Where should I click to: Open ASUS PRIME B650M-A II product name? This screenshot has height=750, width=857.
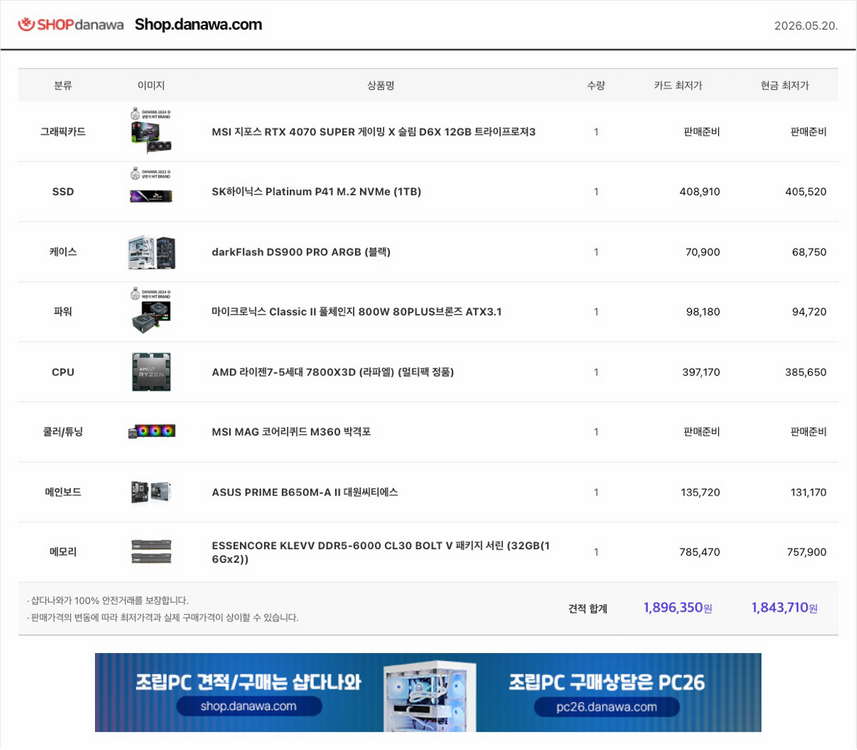point(305,492)
